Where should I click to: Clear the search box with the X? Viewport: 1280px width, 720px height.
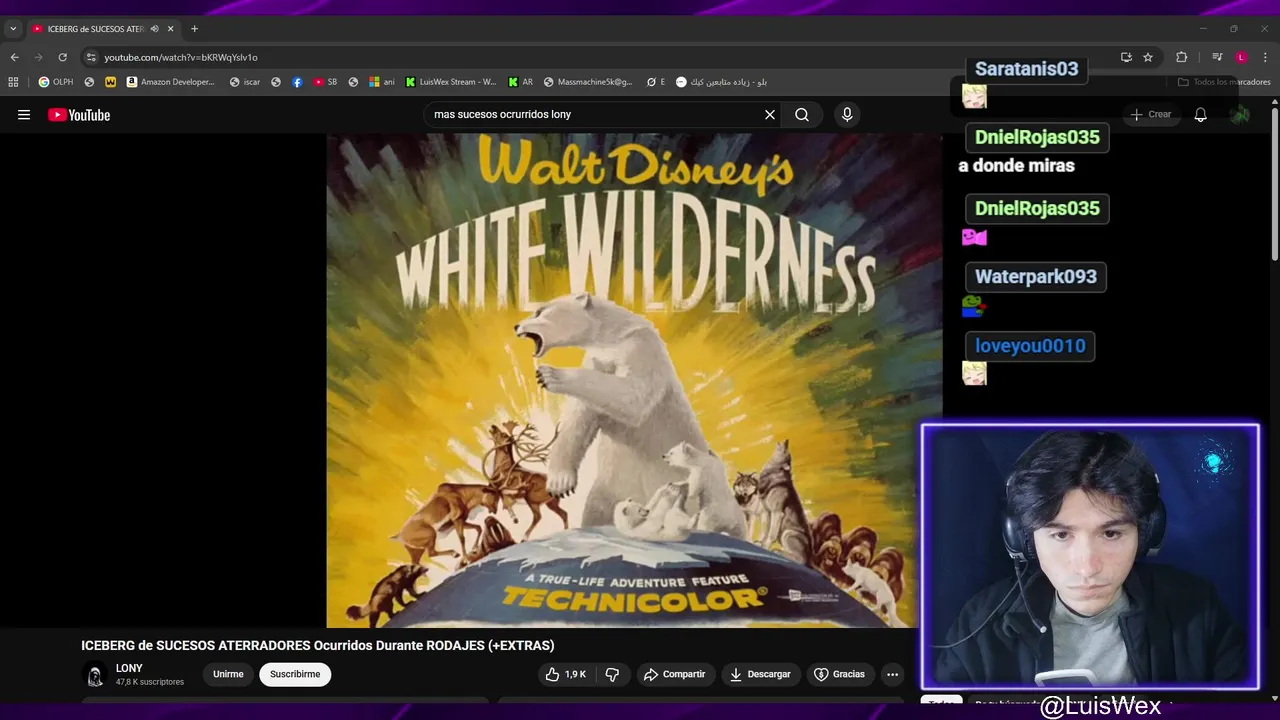(770, 115)
